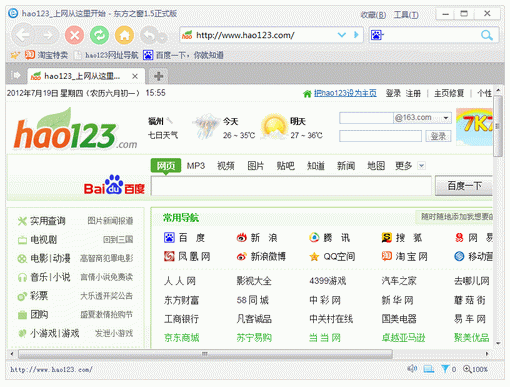The width and height of the screenshot is (510, 387).
Task: Close the hao123 tab
Action: tap(135, 76)
